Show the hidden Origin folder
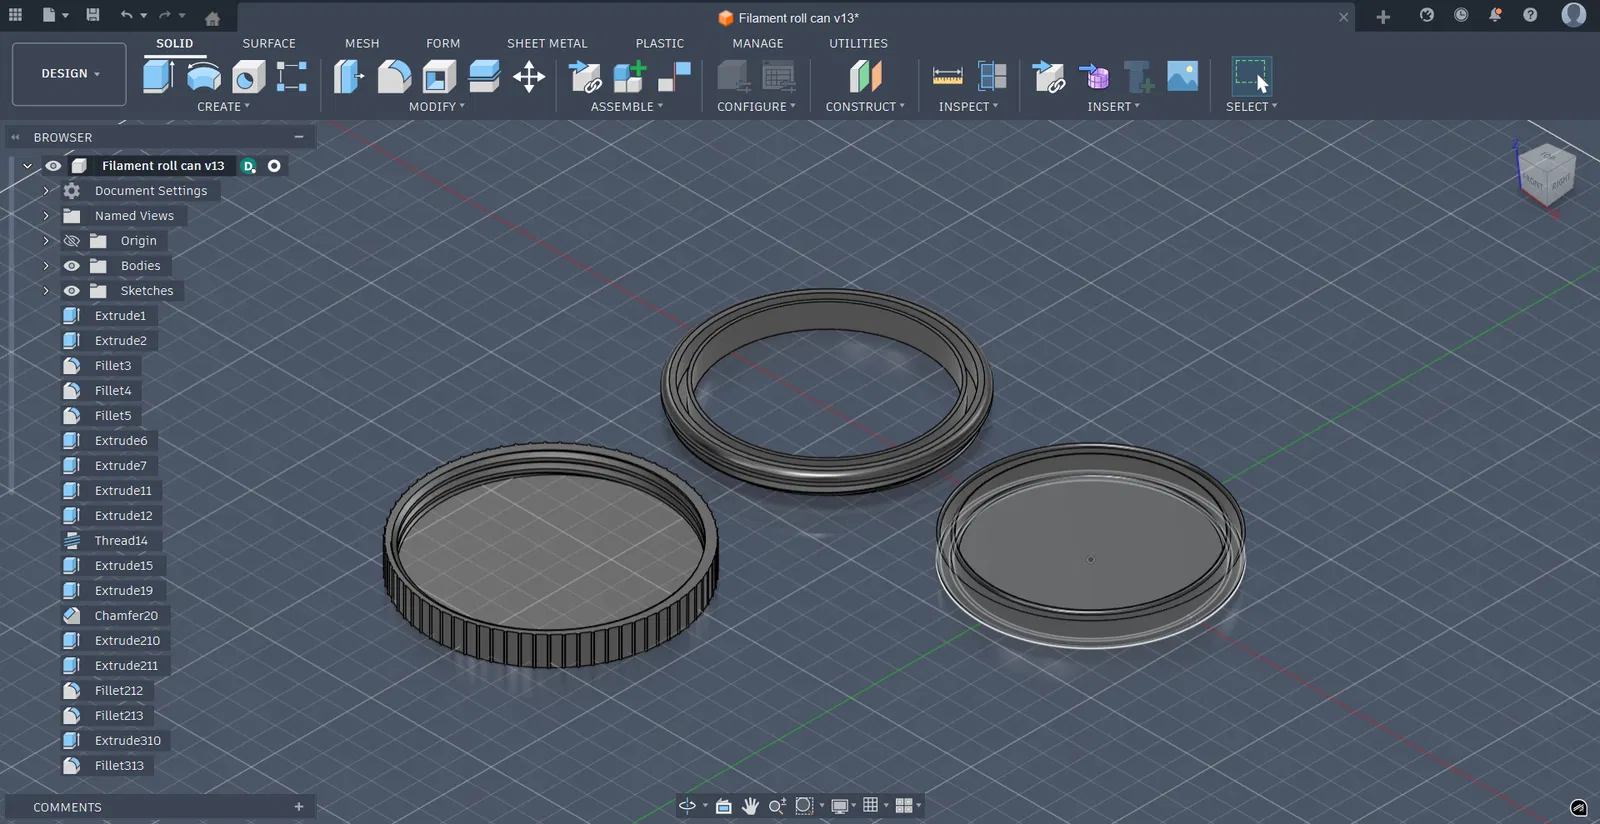This screenshot has height=824, width=1600. 72,241
